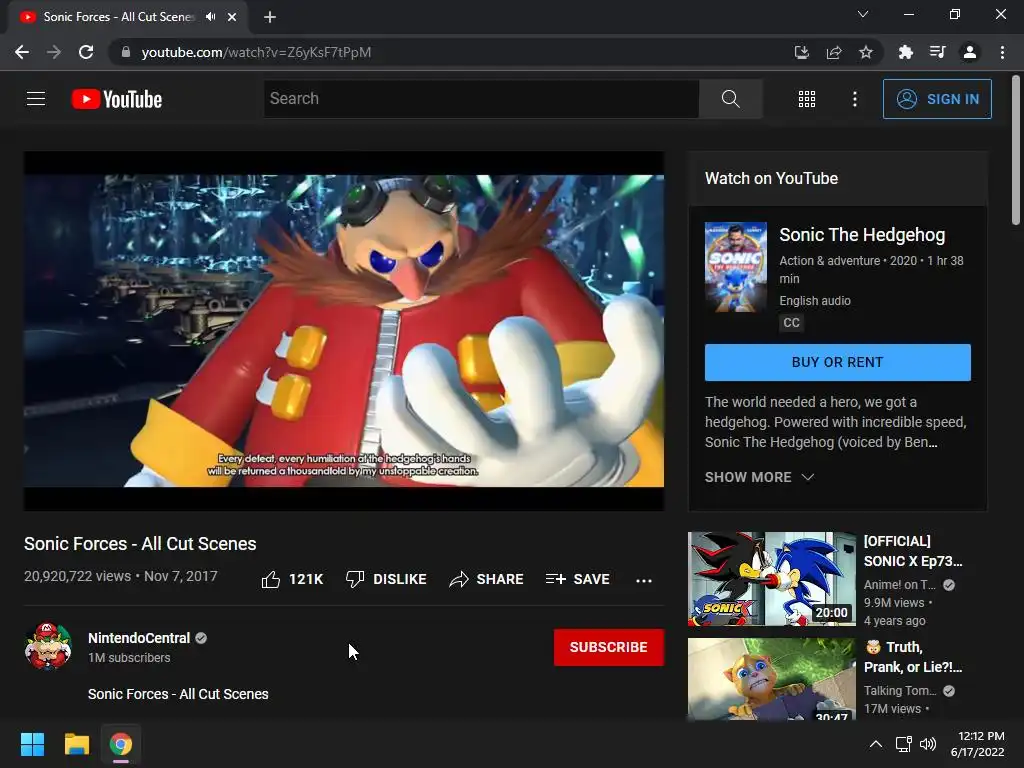The image size is (1024, 768).
Task: Open Chrome three-dot customize menu
Action: 1002,52
